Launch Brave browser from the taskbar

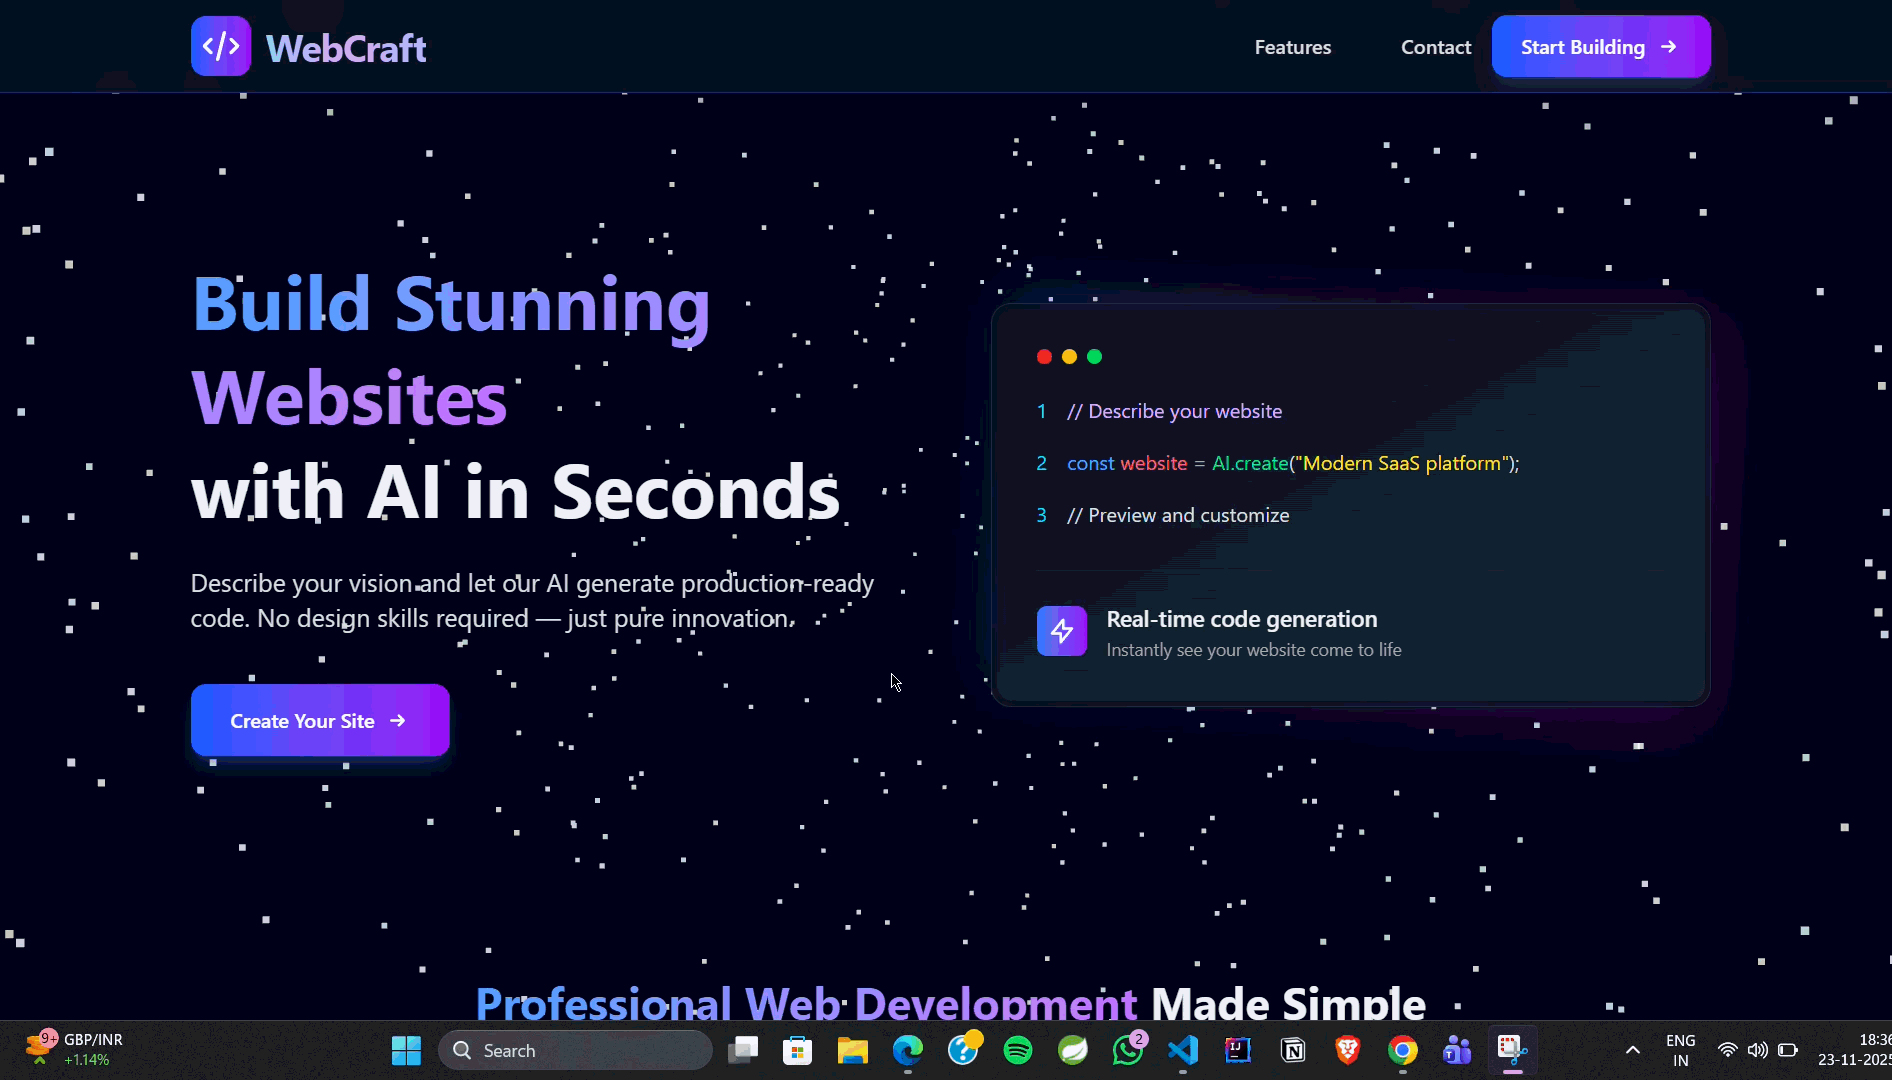pos(1348,1050)
